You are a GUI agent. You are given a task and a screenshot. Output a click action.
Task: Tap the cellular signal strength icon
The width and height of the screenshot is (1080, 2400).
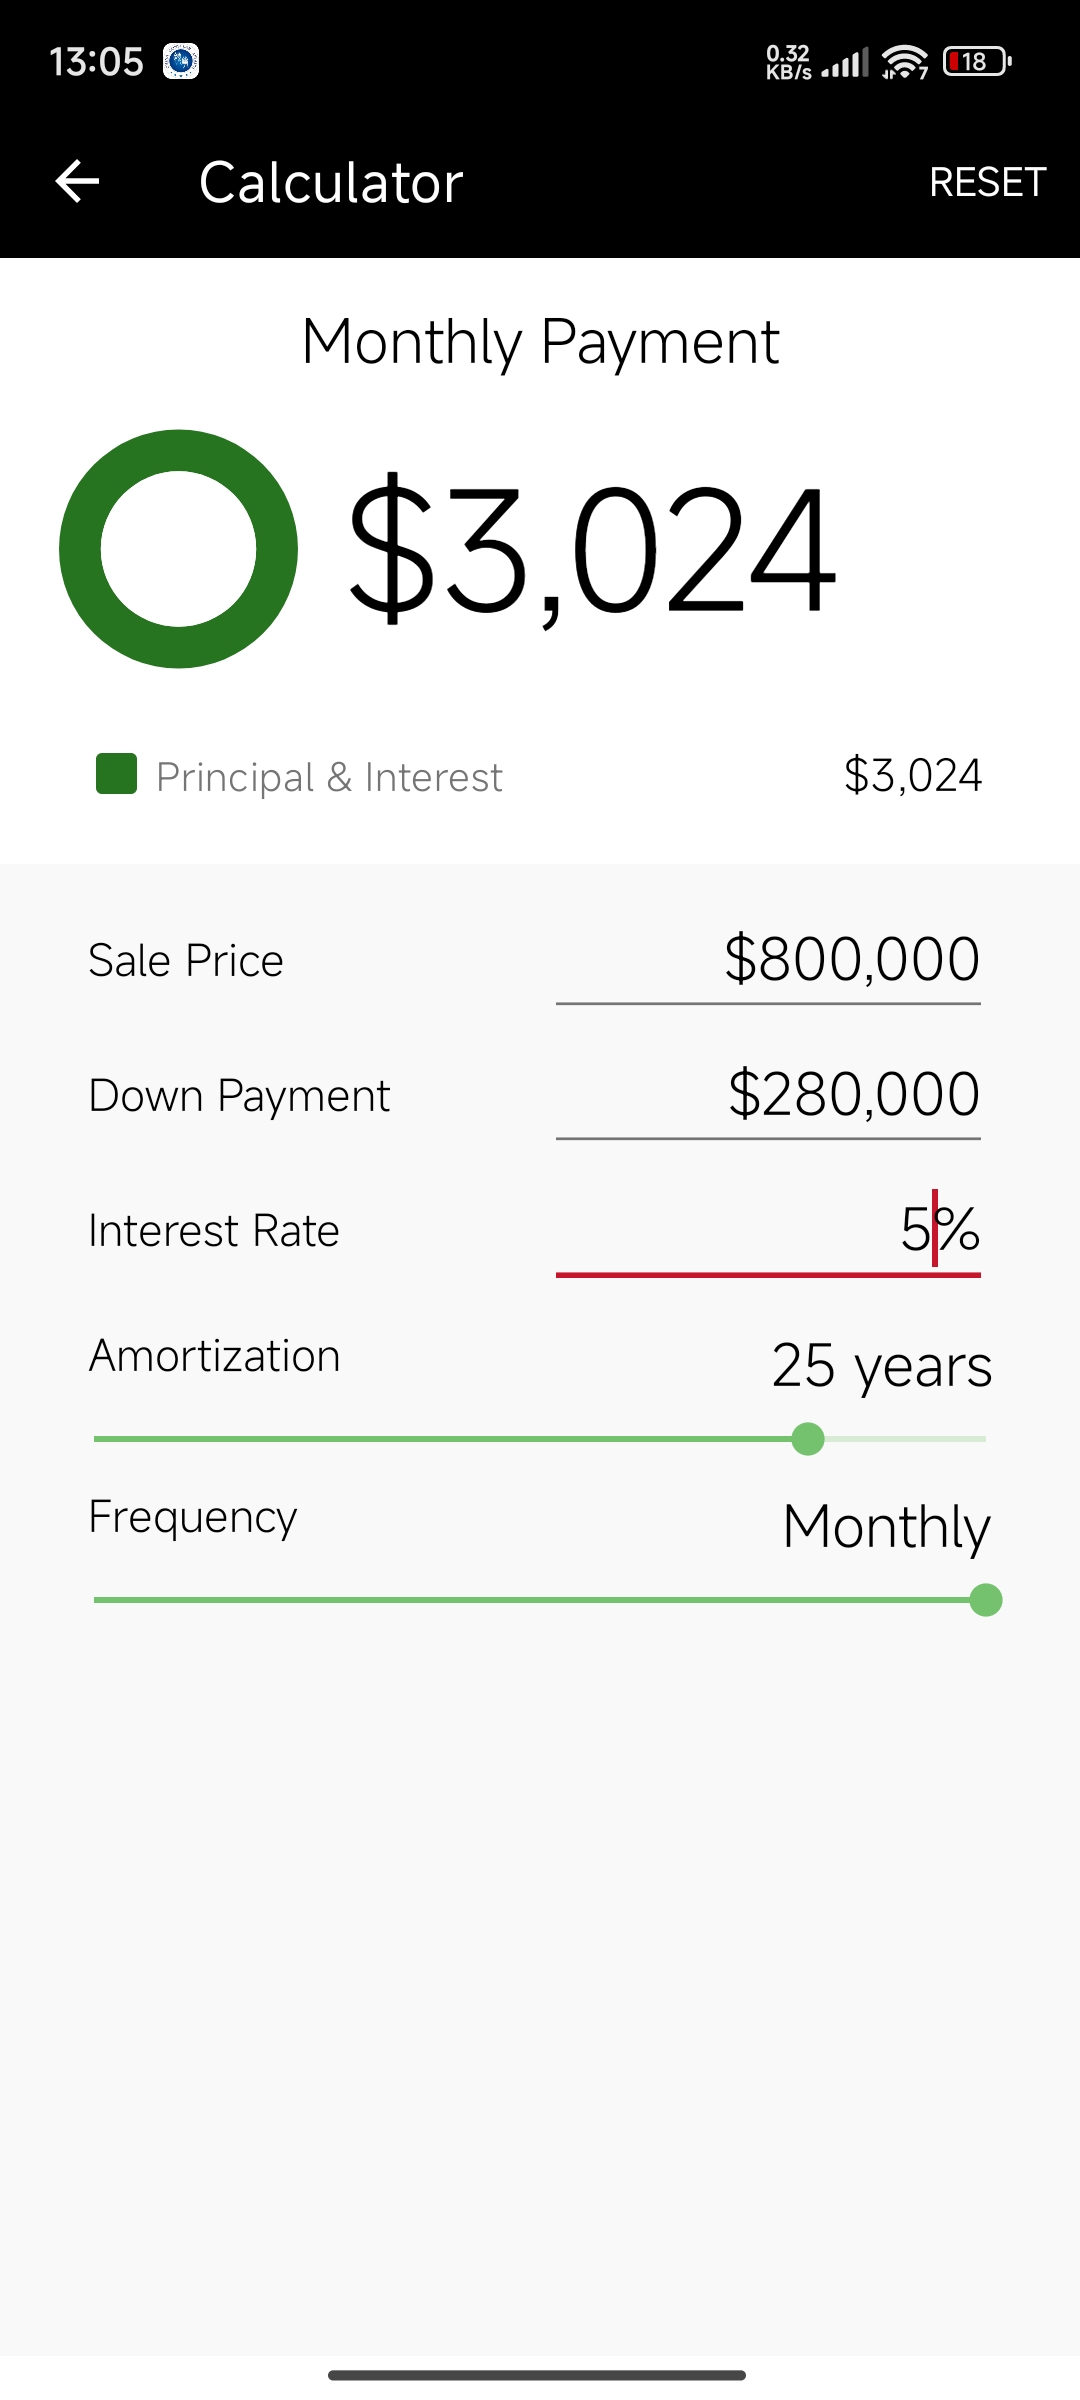[845, 63]
